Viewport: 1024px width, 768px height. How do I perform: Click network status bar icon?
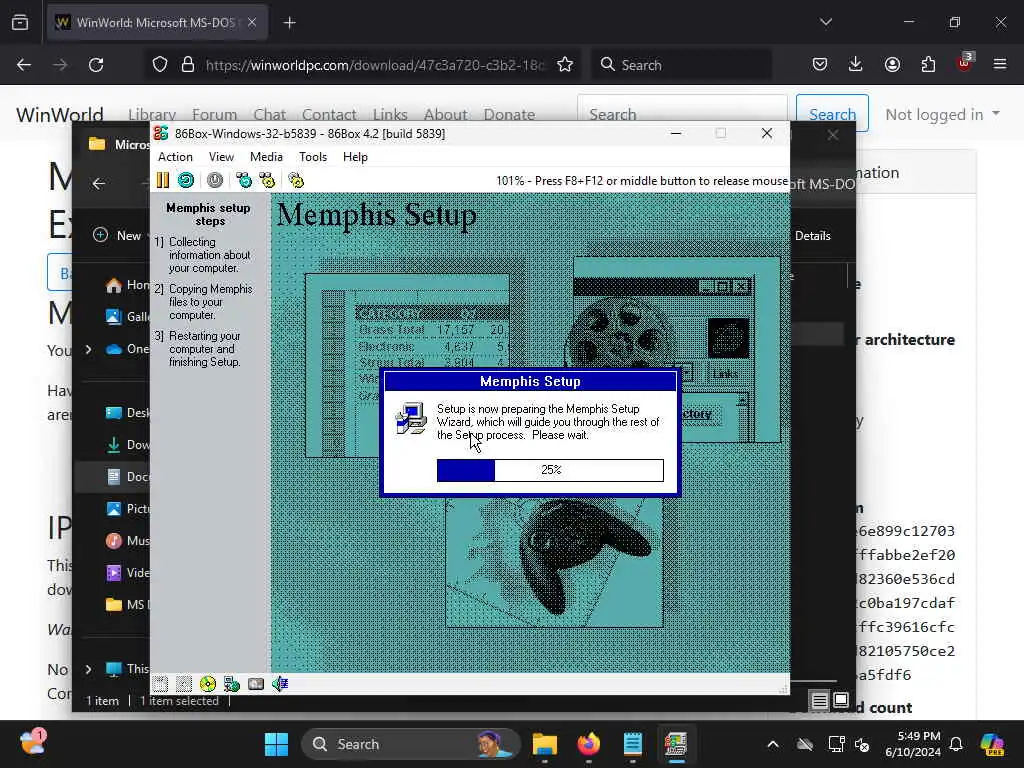click(x=232, y=684)
